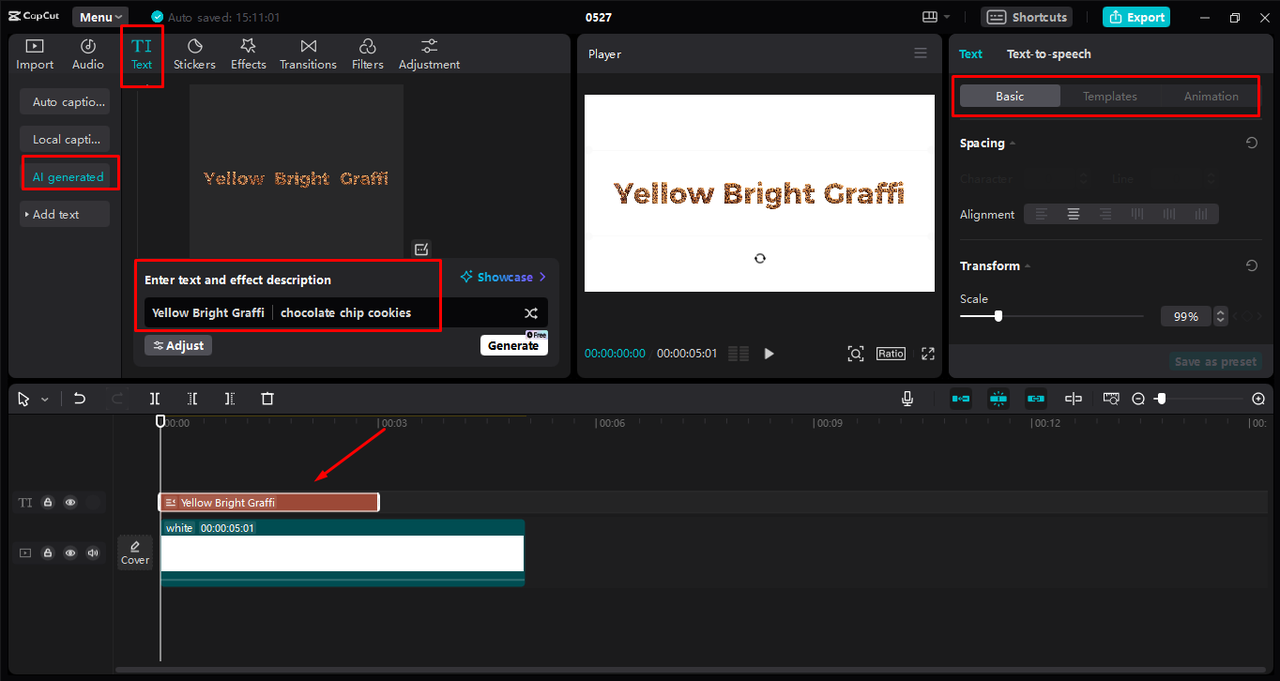Toggle auto snapping
1280x681 pixels.
(998, 399)
